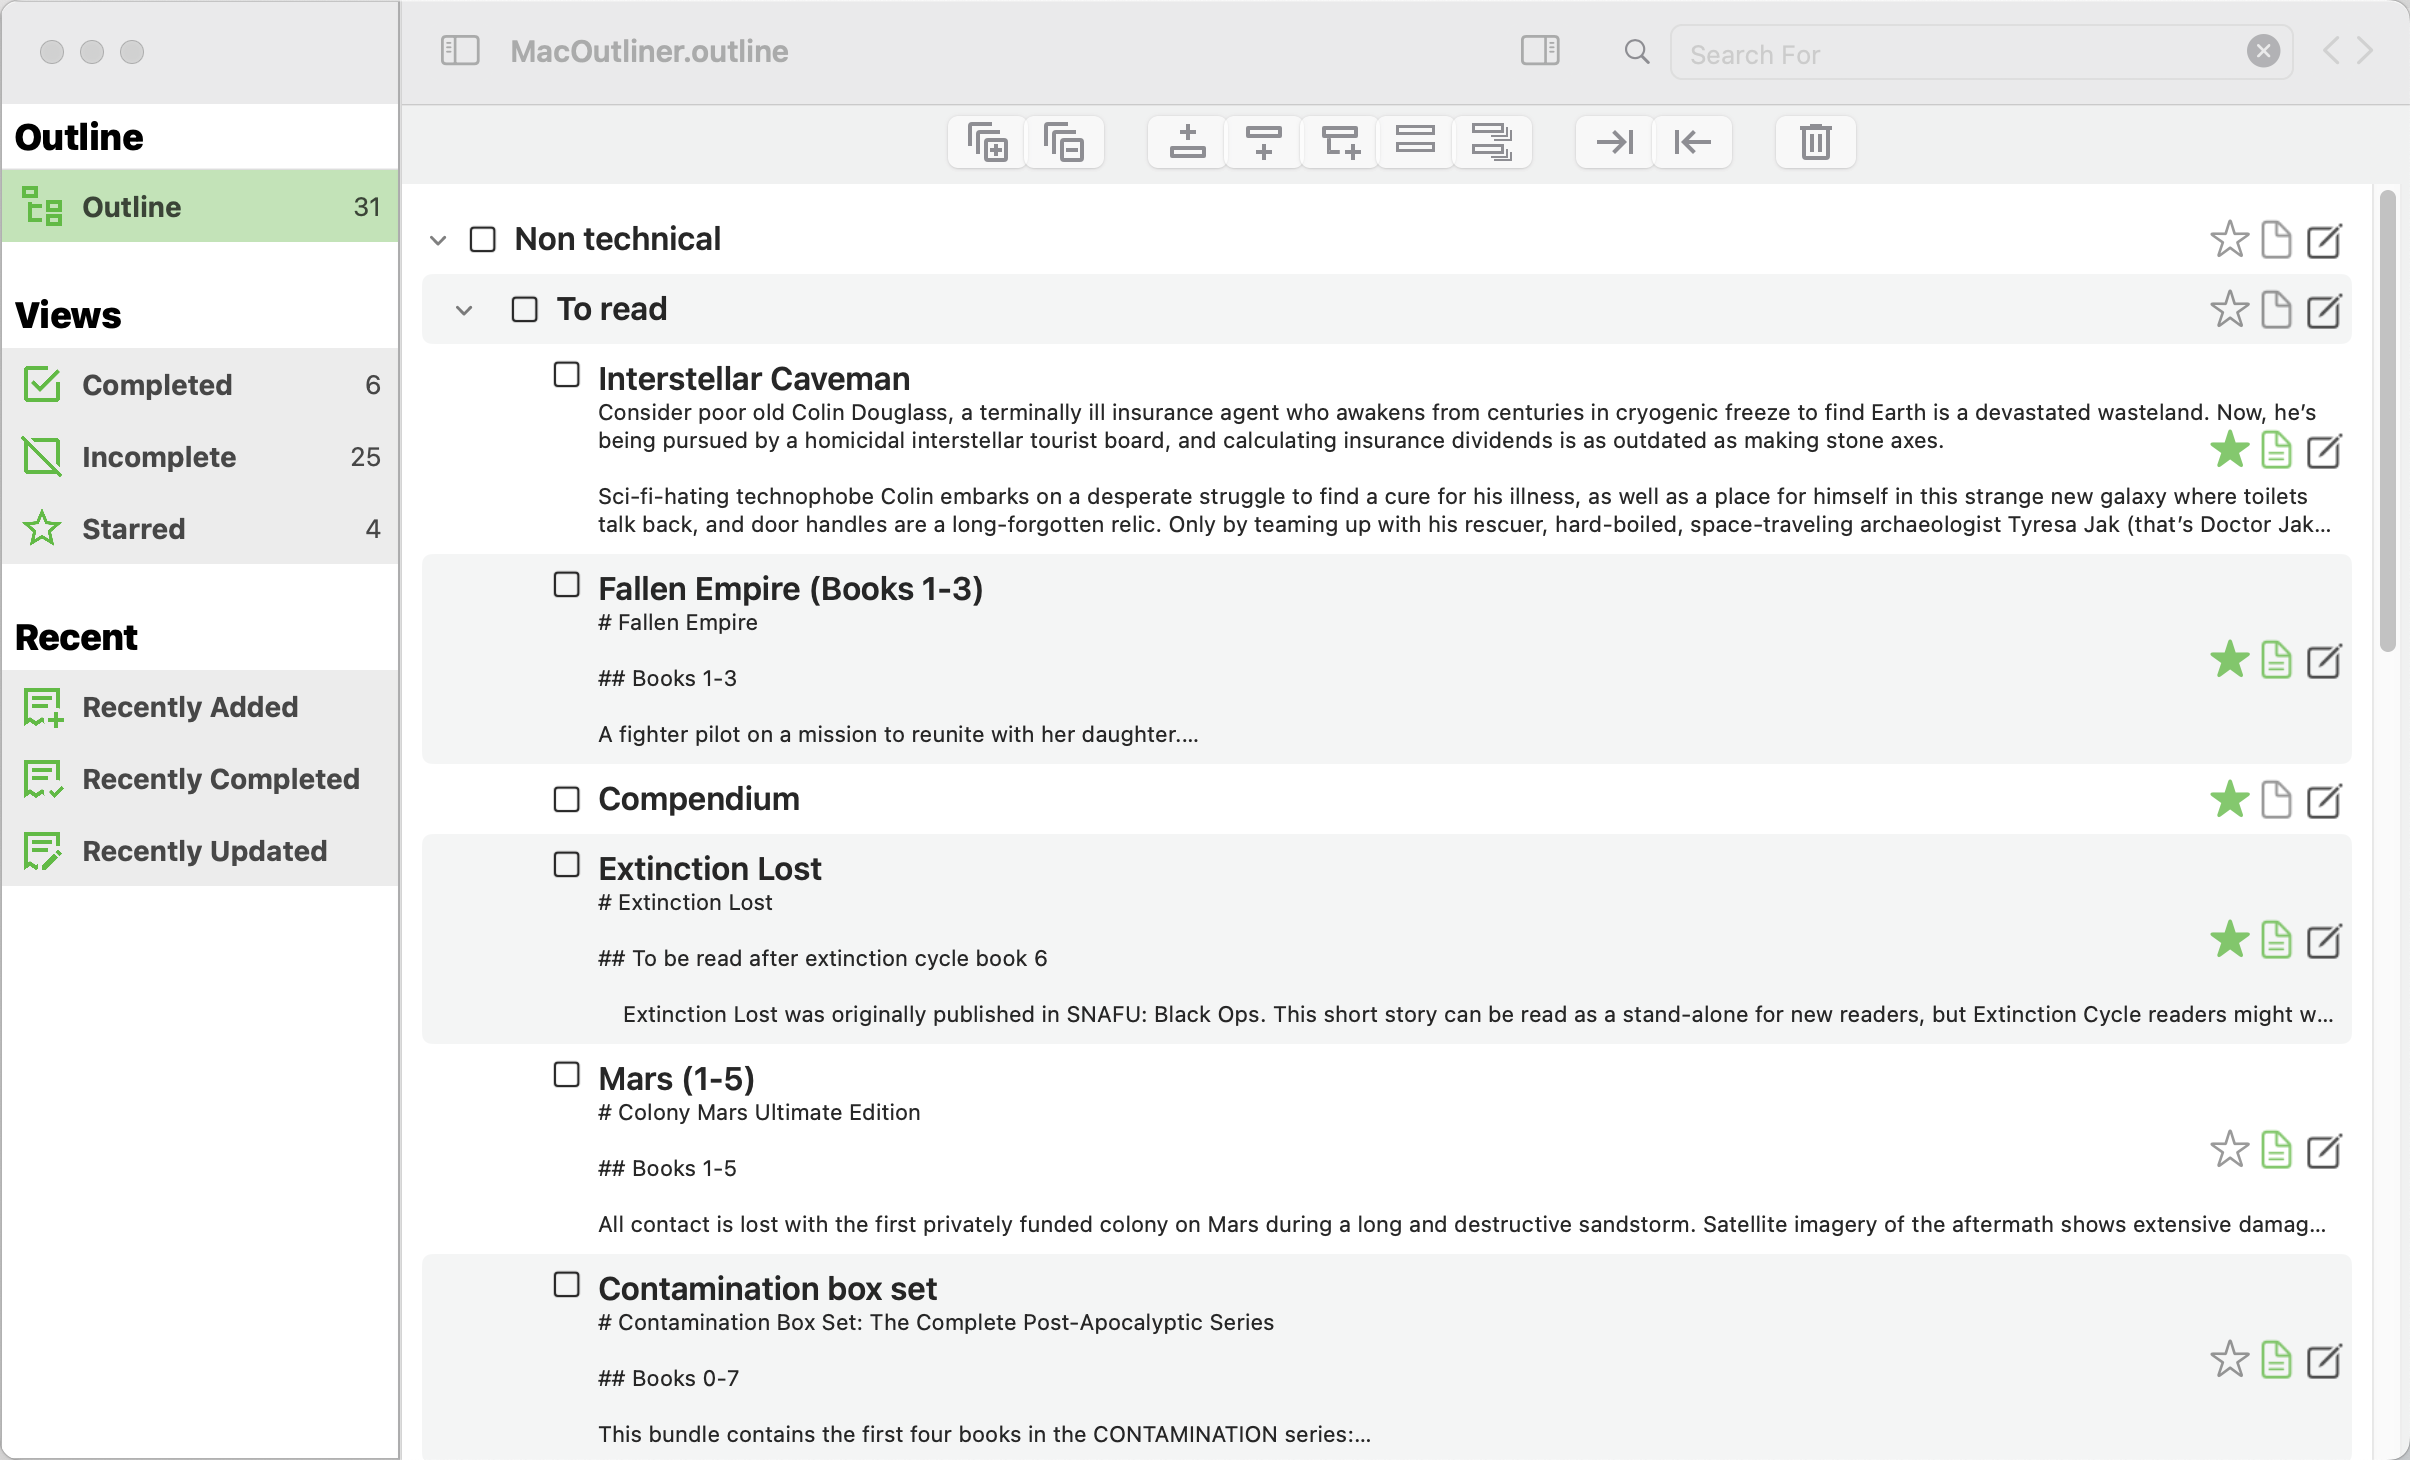
Task: Go to next search result arrow
Action: tap(2366, 51)
